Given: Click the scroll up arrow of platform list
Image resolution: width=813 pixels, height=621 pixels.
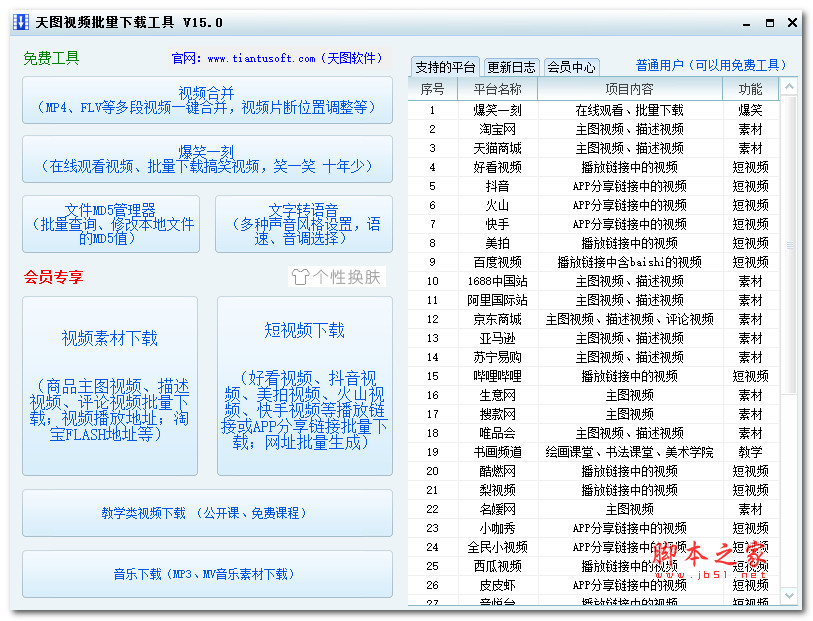Looking at the screenshot, I should pyautogui.click(x=788, y=88).
